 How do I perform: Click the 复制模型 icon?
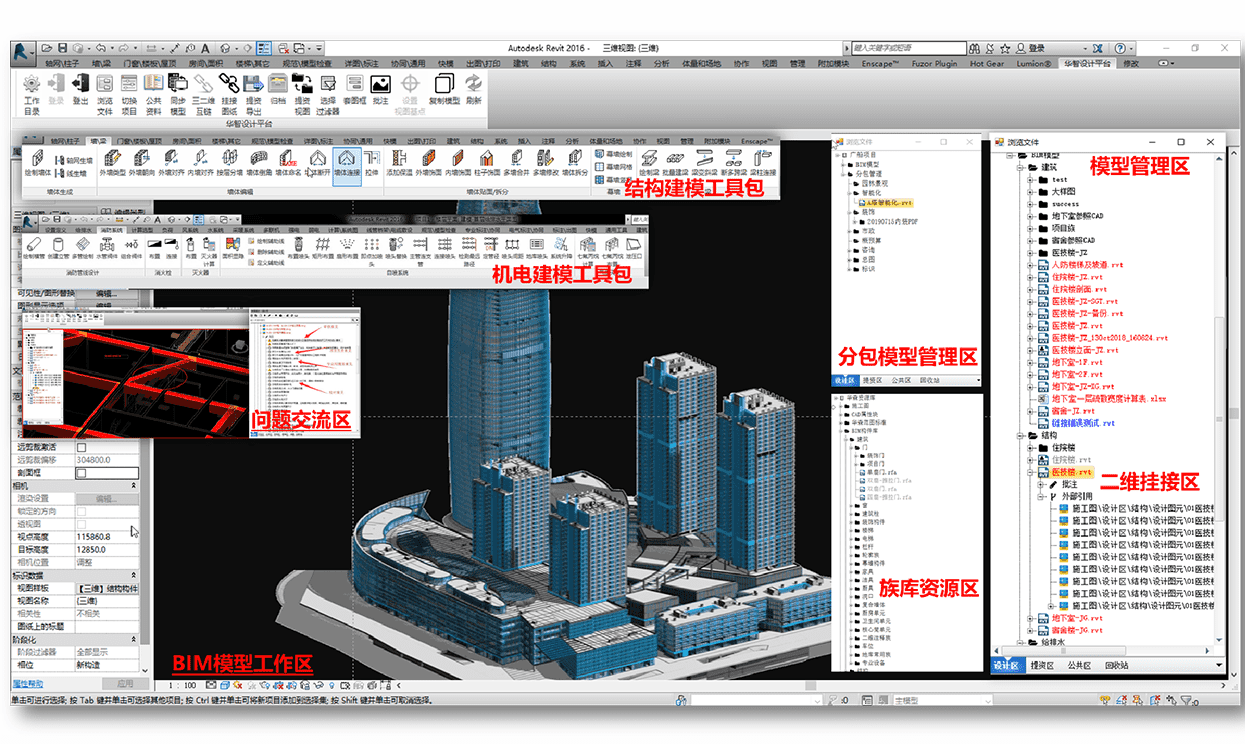click(444, 84)
